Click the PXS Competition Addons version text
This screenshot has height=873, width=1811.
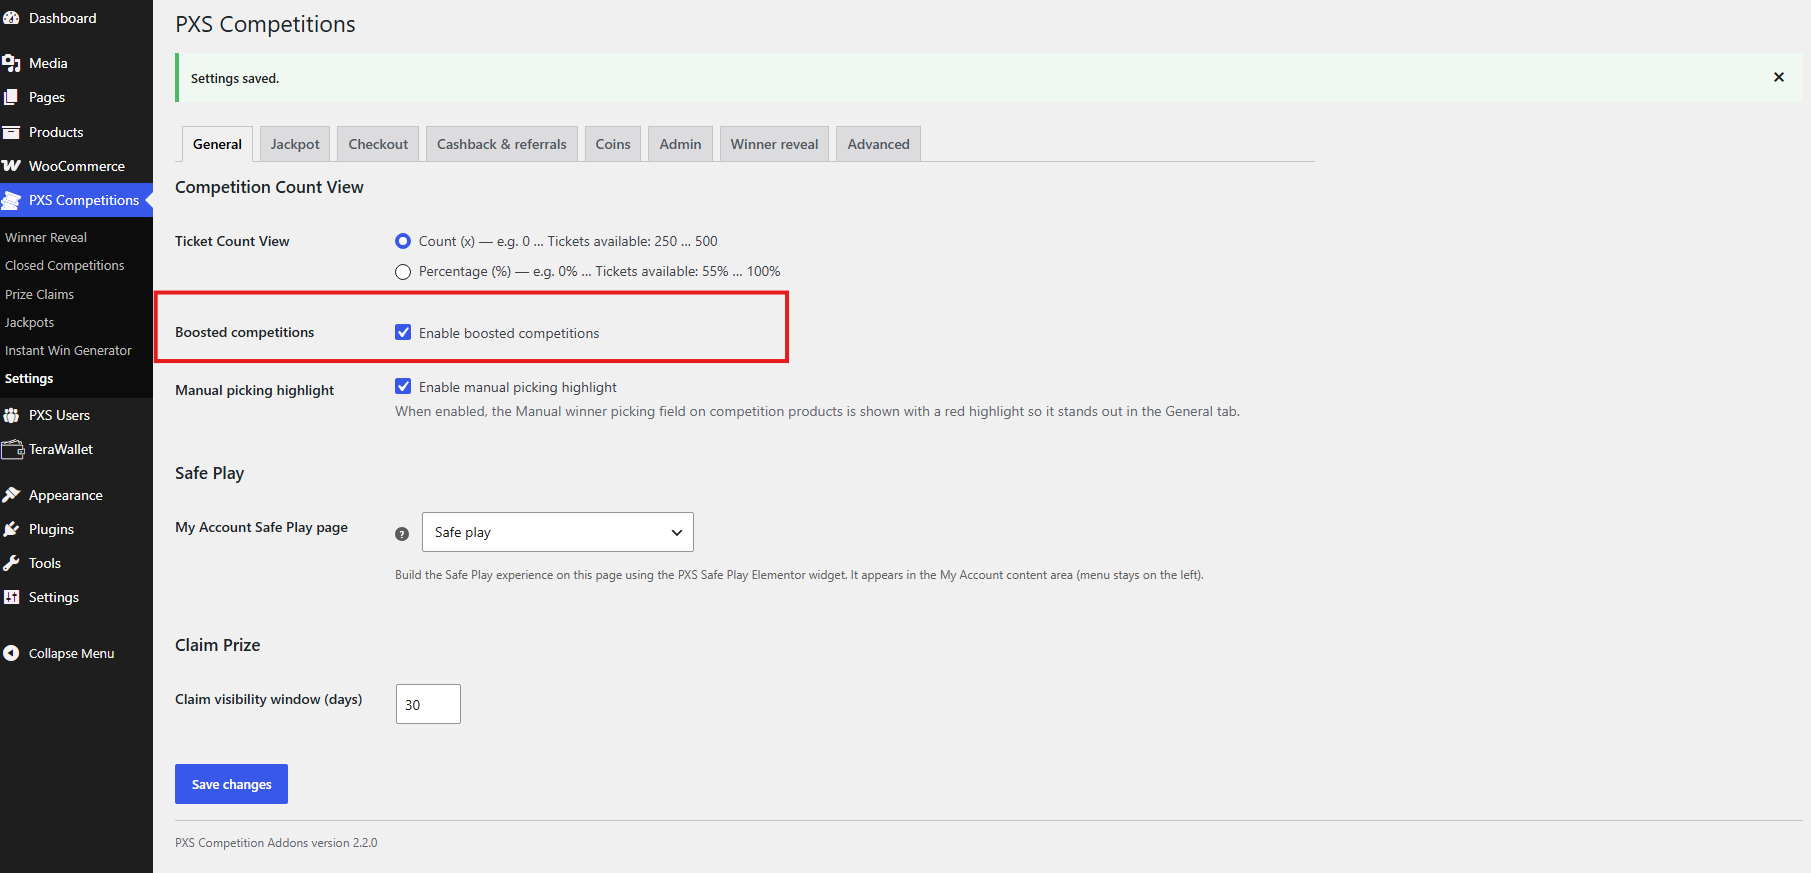coord(276,843)
